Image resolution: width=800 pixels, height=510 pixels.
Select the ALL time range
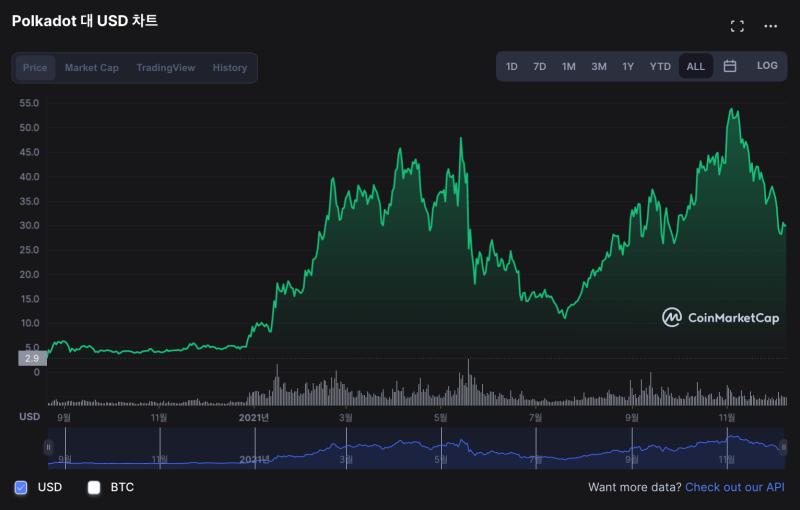click(x=696, y=66)
